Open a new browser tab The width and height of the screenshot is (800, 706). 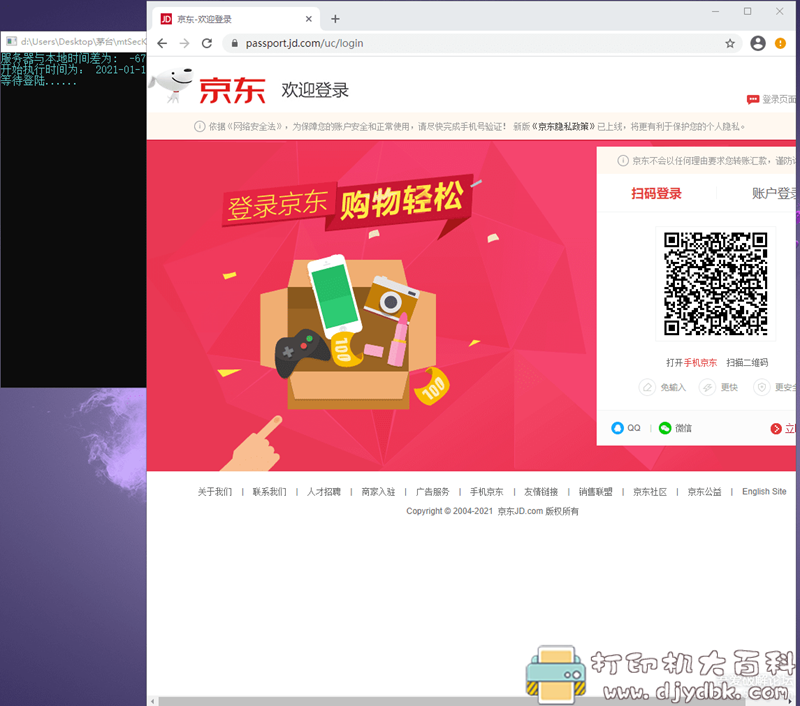point(335,19)
